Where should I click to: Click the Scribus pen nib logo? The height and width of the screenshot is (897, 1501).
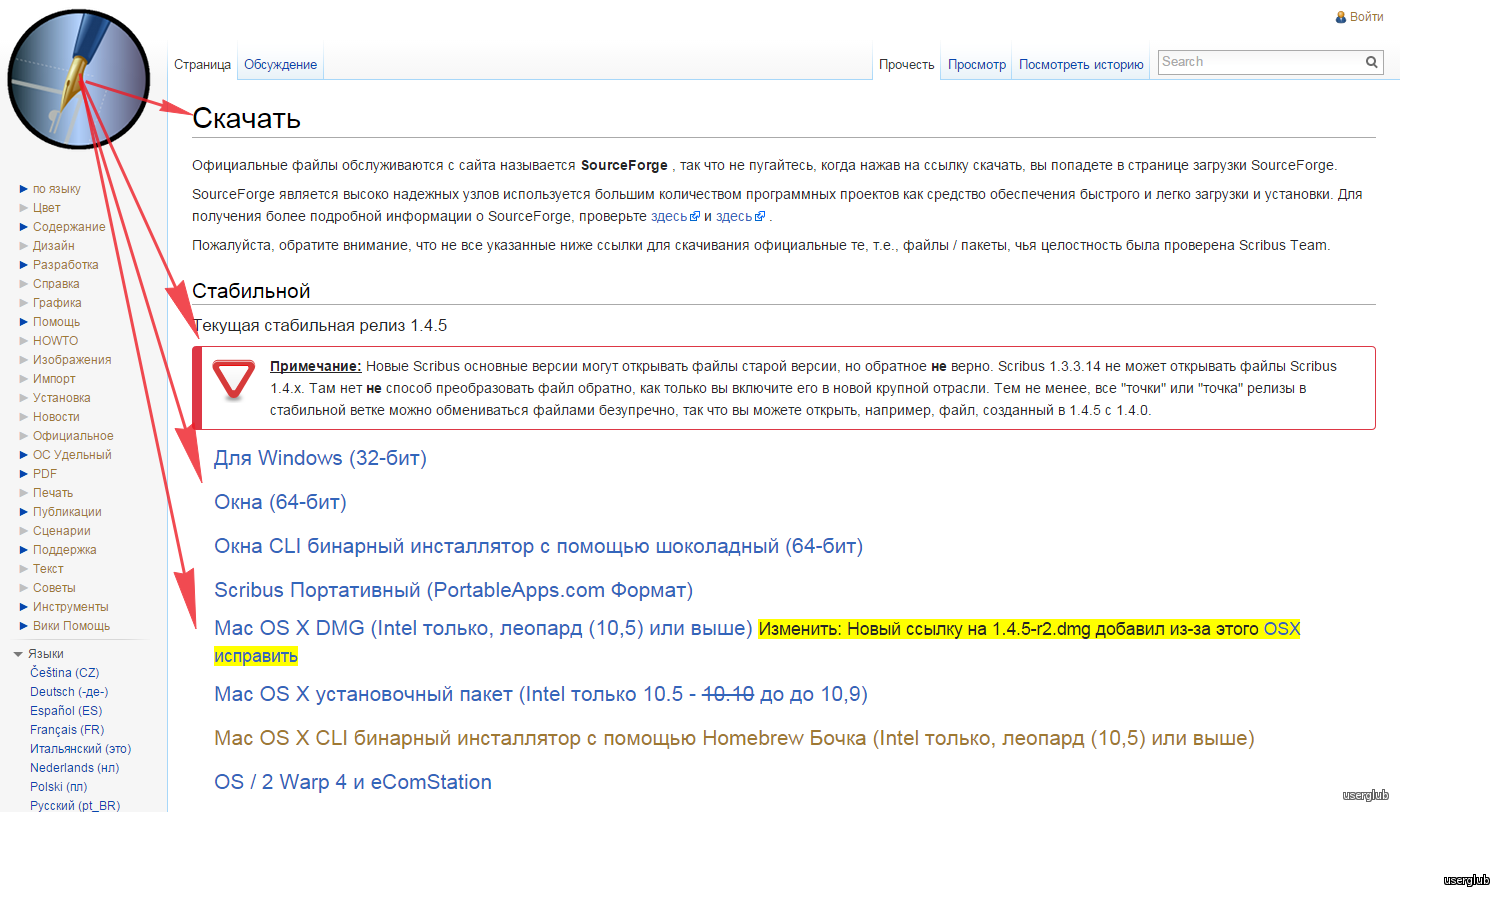(x=78, y=79)
